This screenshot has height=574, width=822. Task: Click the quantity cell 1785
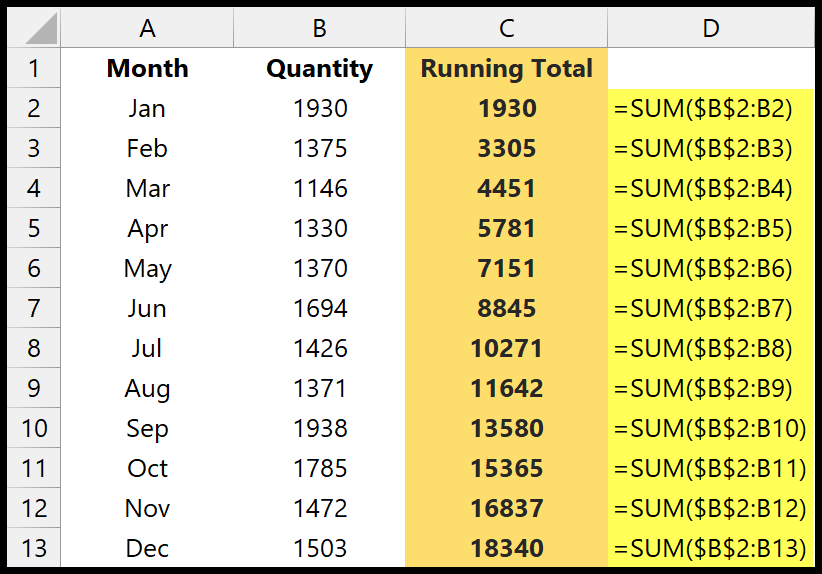click(319, 468)
